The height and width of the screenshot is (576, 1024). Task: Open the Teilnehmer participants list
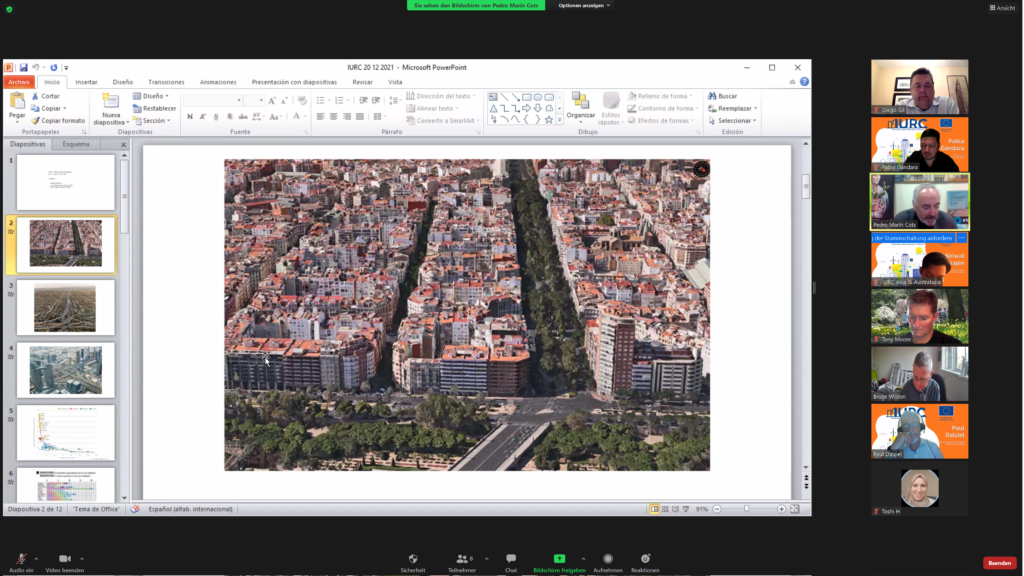click(x=462, y=559)
